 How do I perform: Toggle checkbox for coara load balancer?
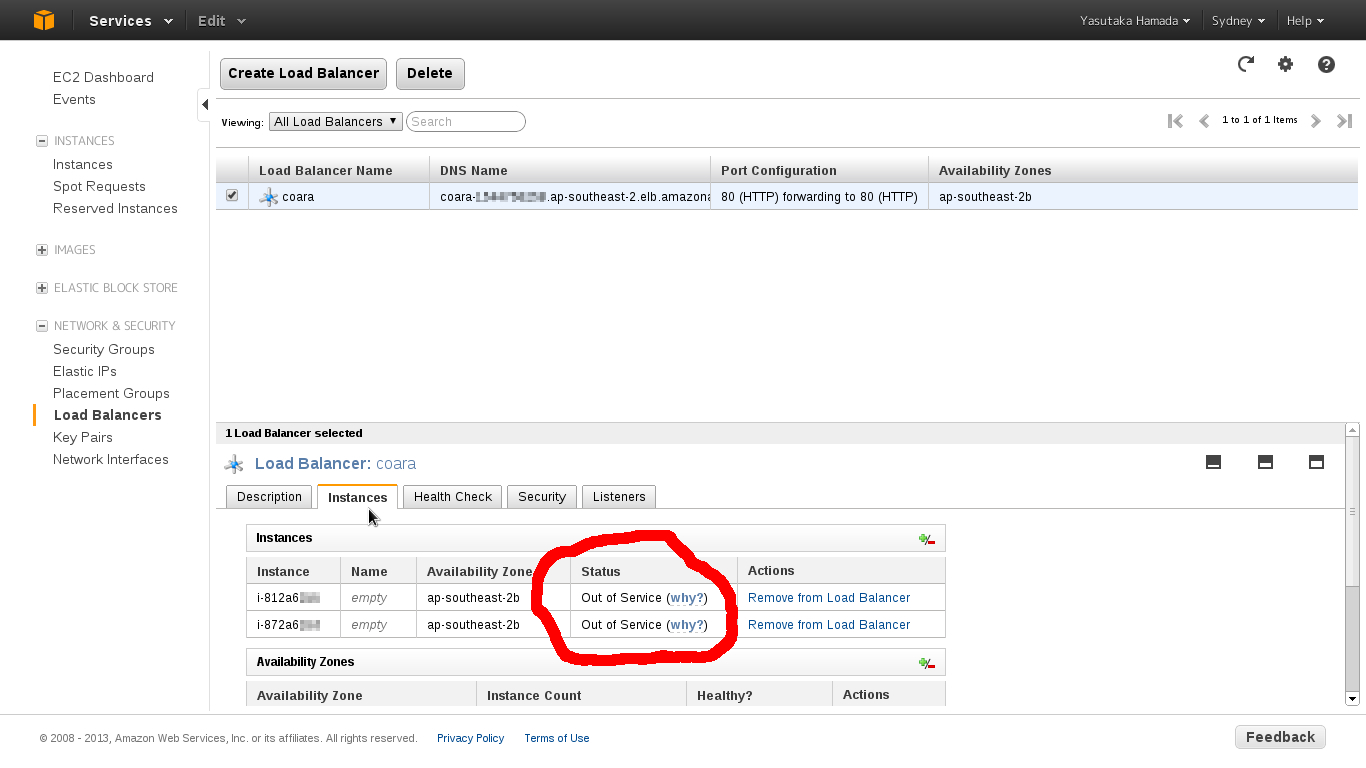[x=232, y=195]
